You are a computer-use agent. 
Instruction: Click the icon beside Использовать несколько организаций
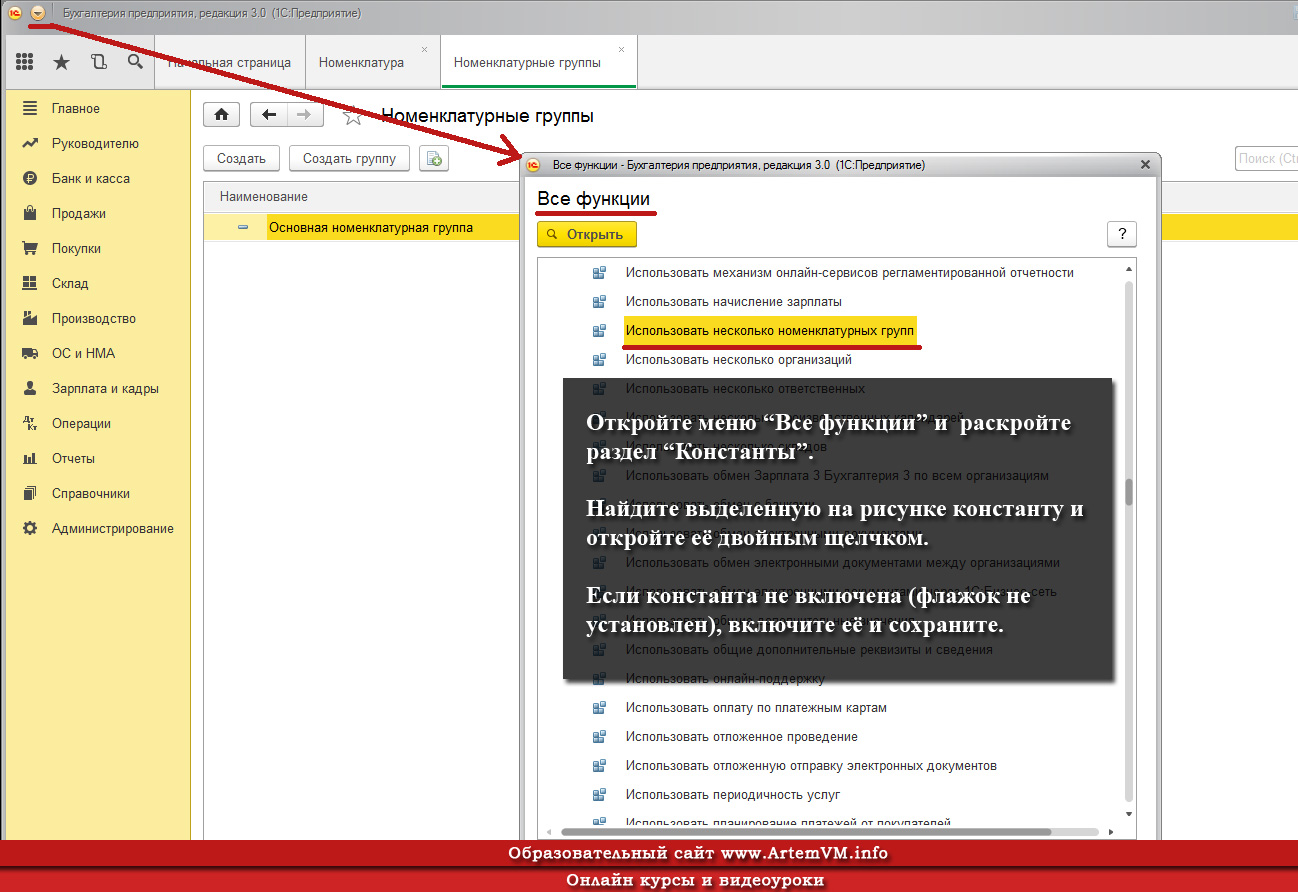(x=599, y=359)
